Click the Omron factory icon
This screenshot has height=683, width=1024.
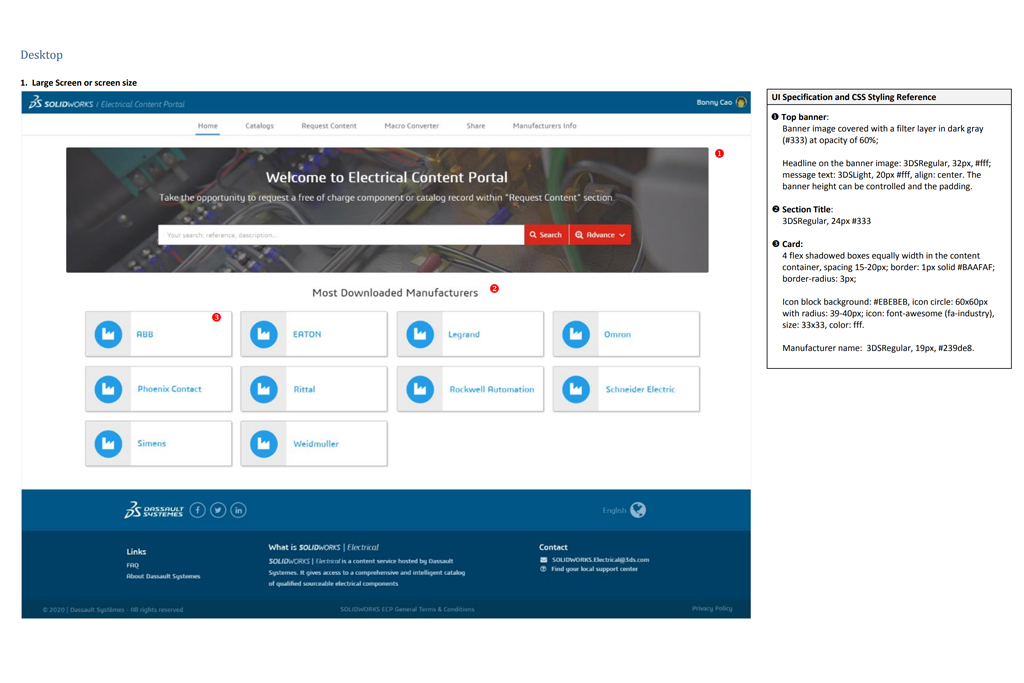tap(576, 334)
